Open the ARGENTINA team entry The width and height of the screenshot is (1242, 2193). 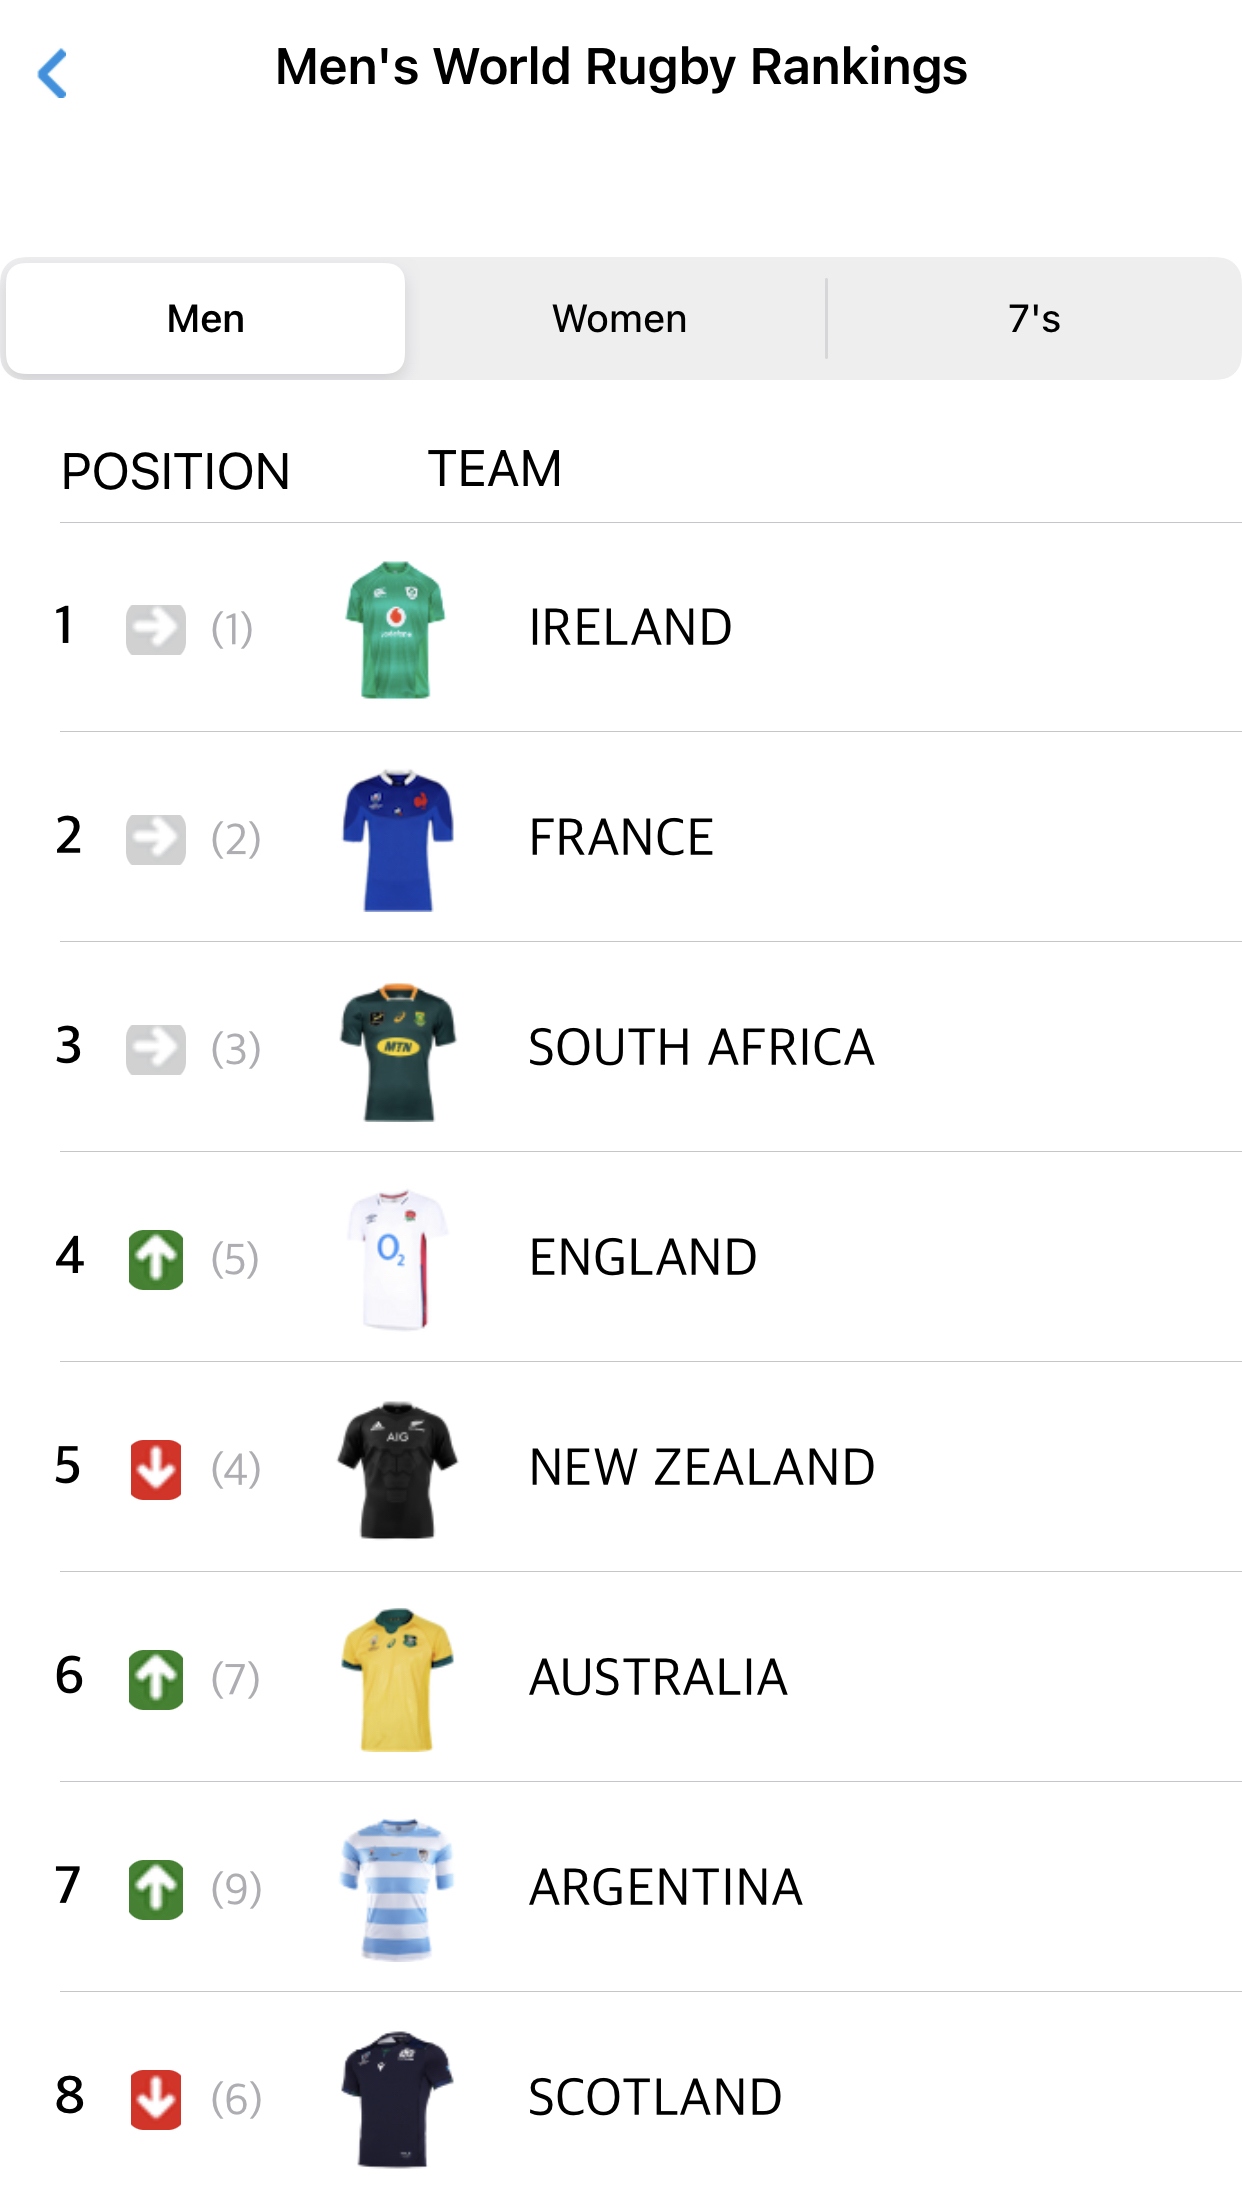point(665,1888)
